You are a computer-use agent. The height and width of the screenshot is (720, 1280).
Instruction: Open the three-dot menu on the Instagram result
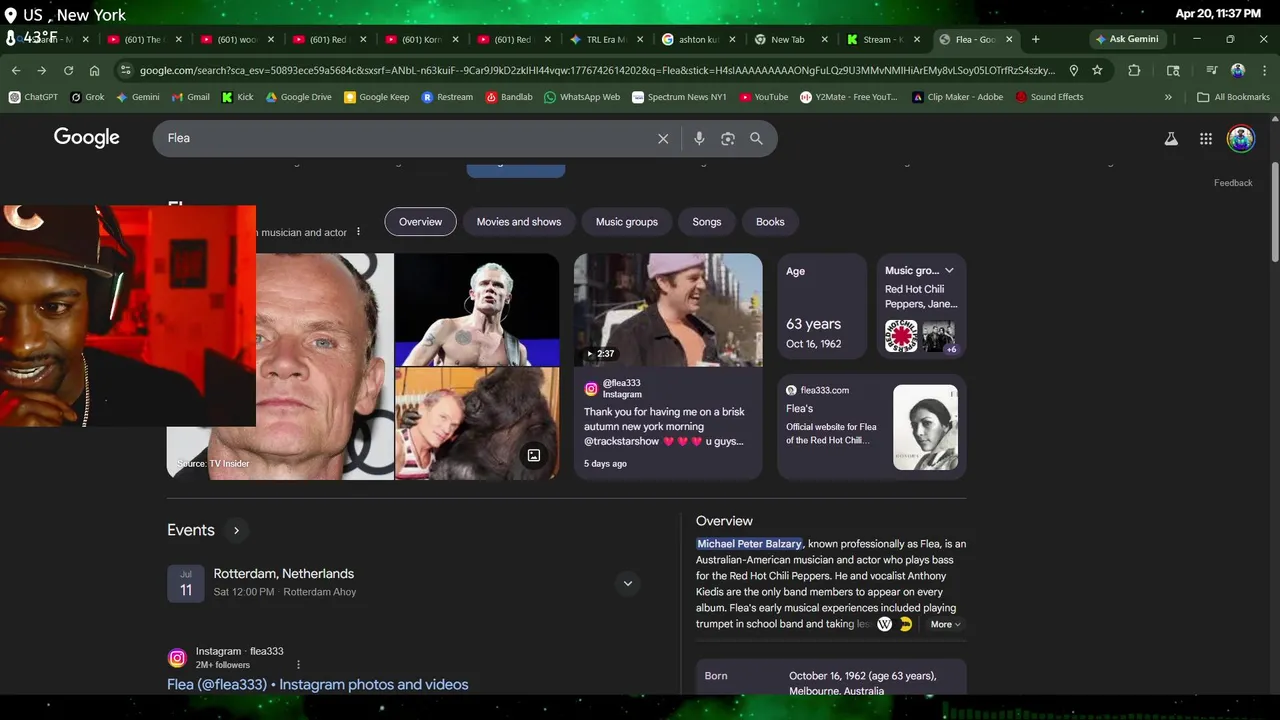point(298,664)
